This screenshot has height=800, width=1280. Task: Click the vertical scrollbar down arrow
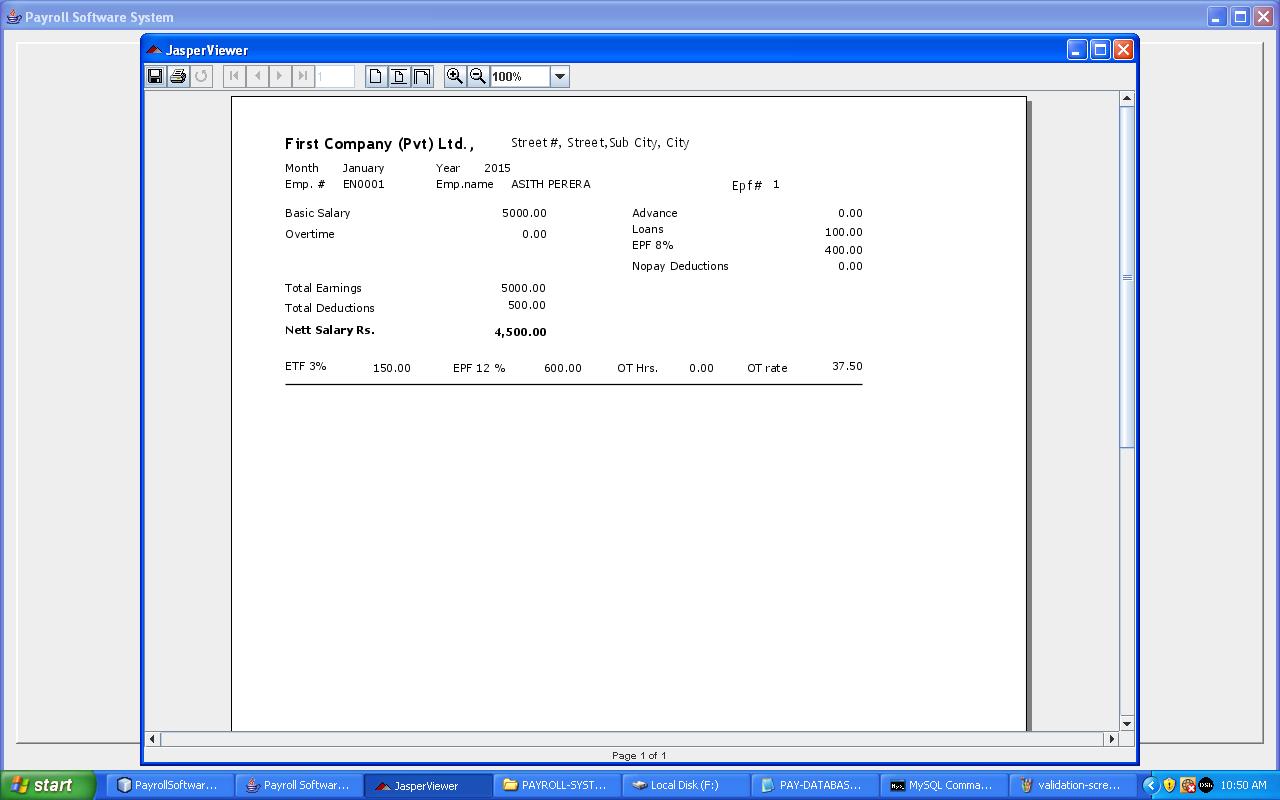1126,723
